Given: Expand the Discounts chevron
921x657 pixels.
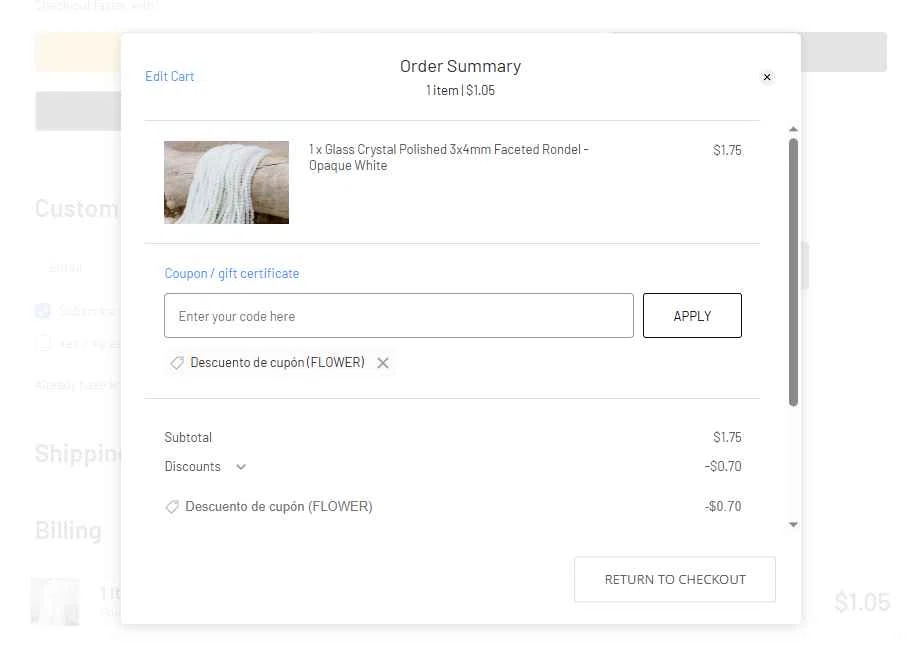Looking at the screenshot, I should pos(241,467).
